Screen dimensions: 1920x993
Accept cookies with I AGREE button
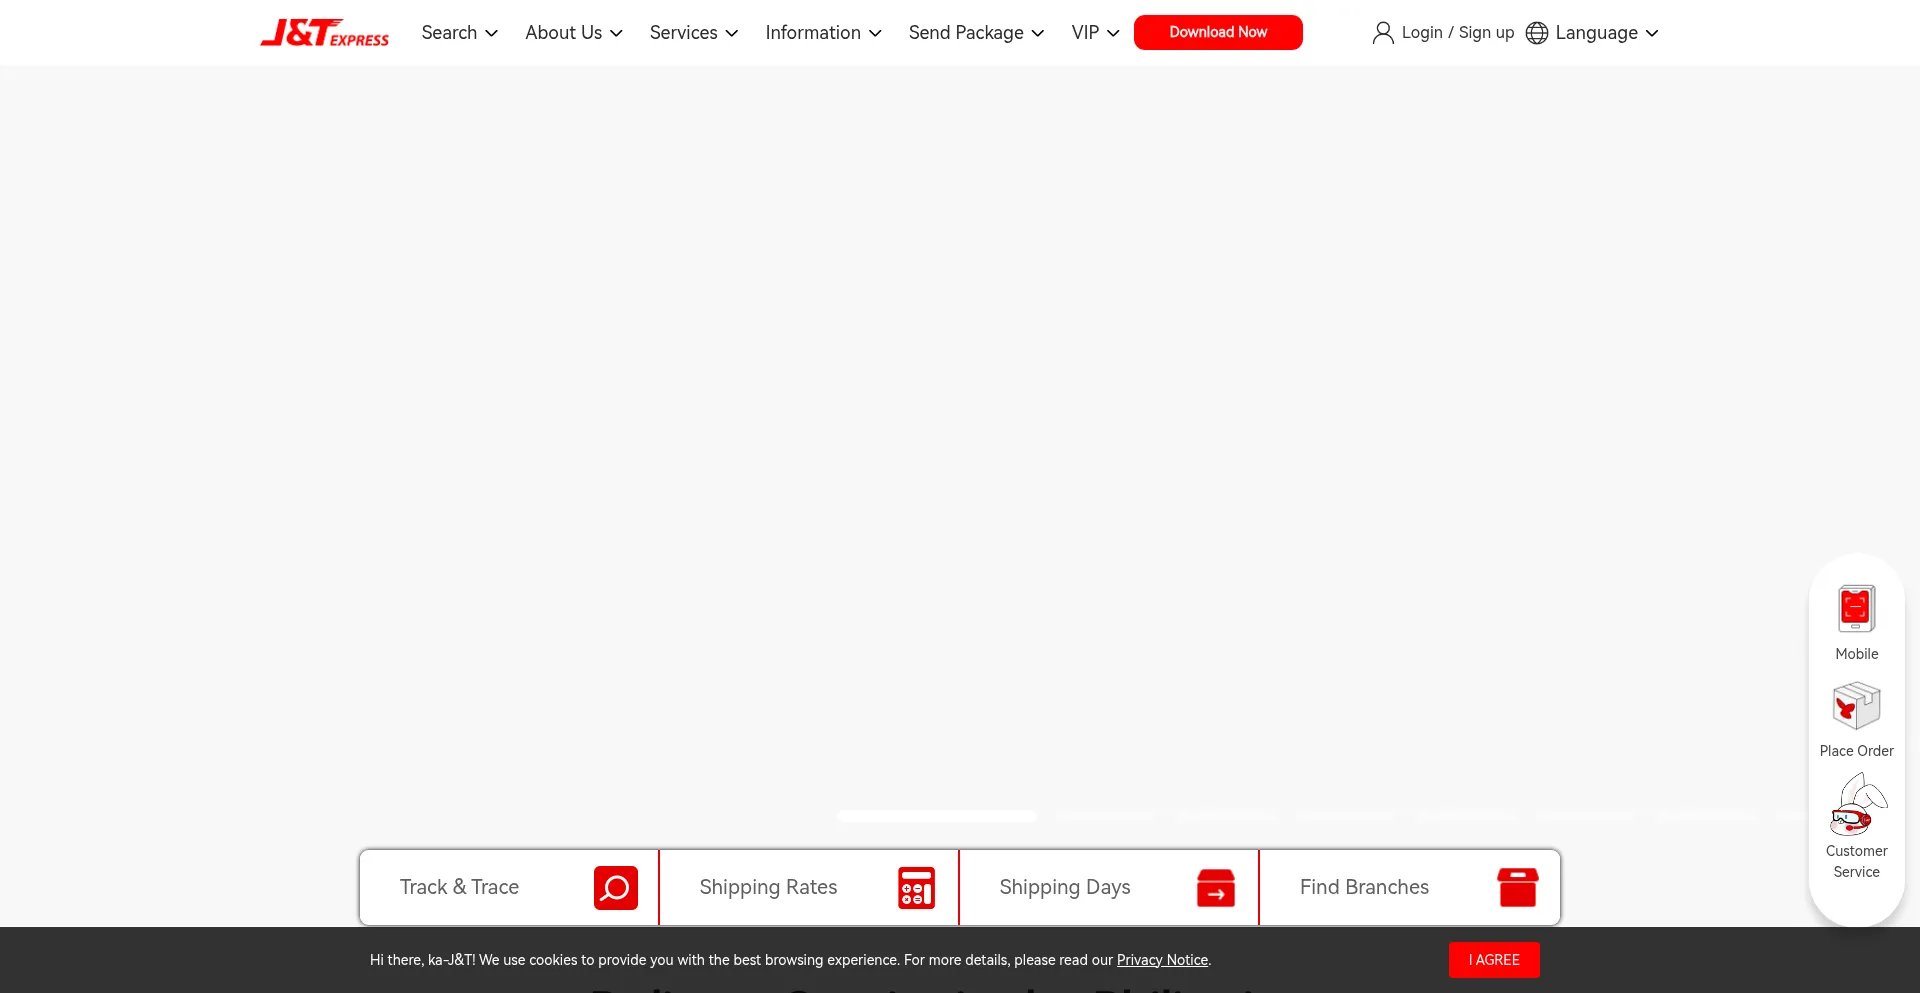pos(1493,960)
